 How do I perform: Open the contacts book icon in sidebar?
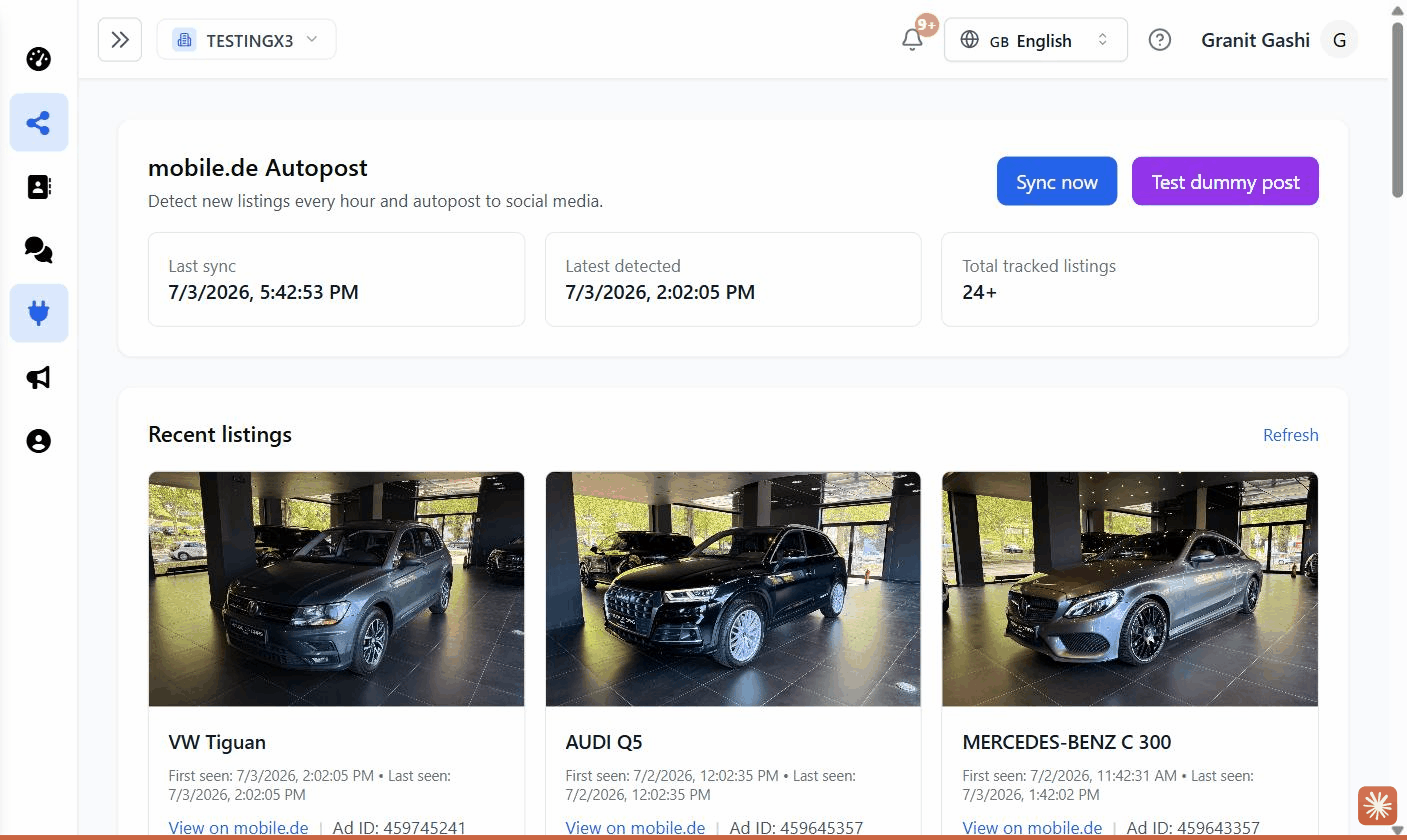[38, 187]
